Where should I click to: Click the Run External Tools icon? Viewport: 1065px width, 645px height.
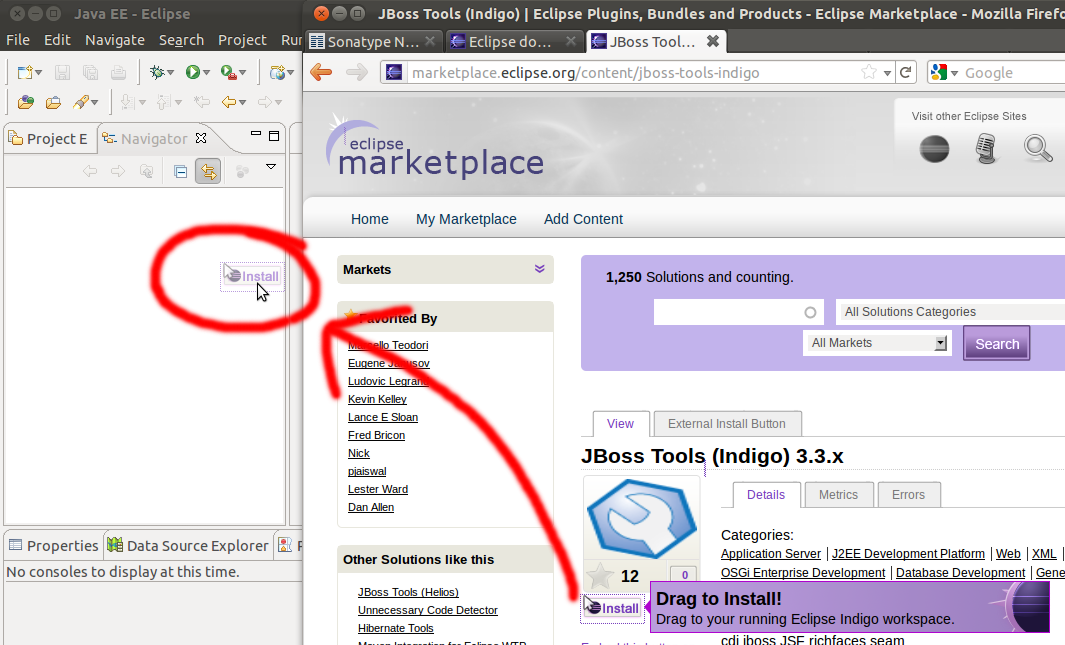(x=229, y=72)
